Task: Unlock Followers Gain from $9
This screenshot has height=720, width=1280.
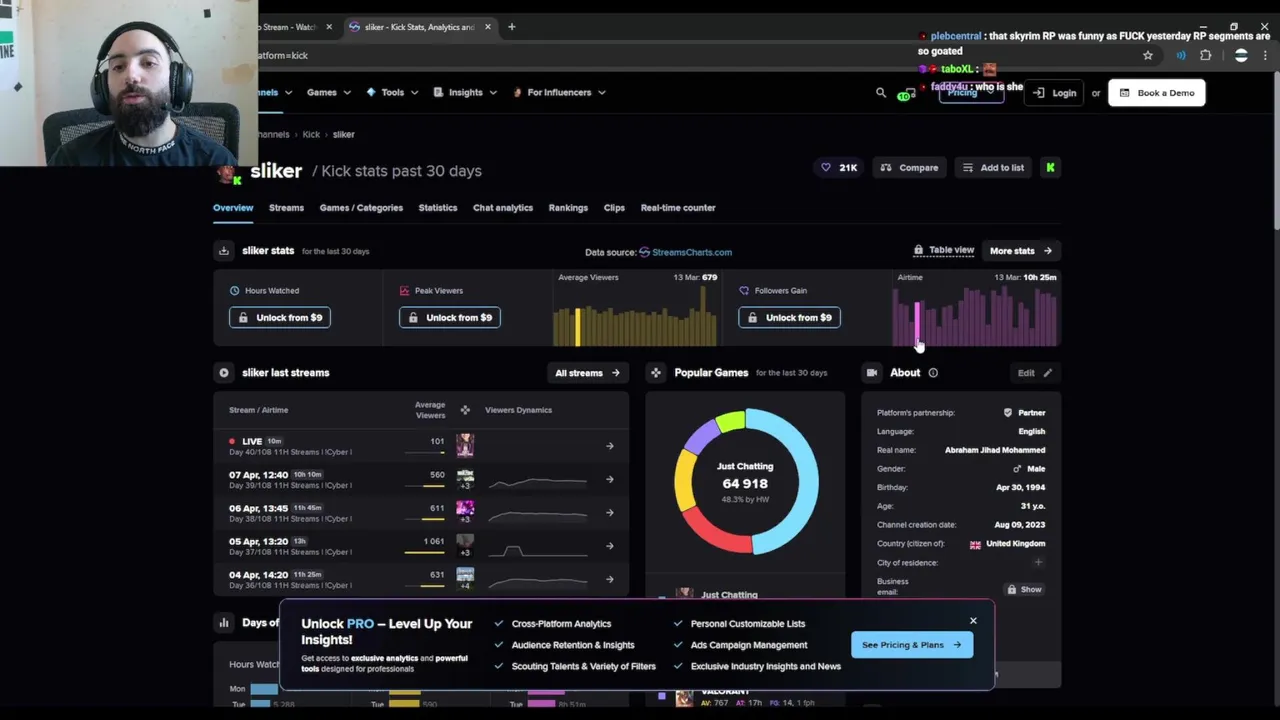Action: click(790, 318)
